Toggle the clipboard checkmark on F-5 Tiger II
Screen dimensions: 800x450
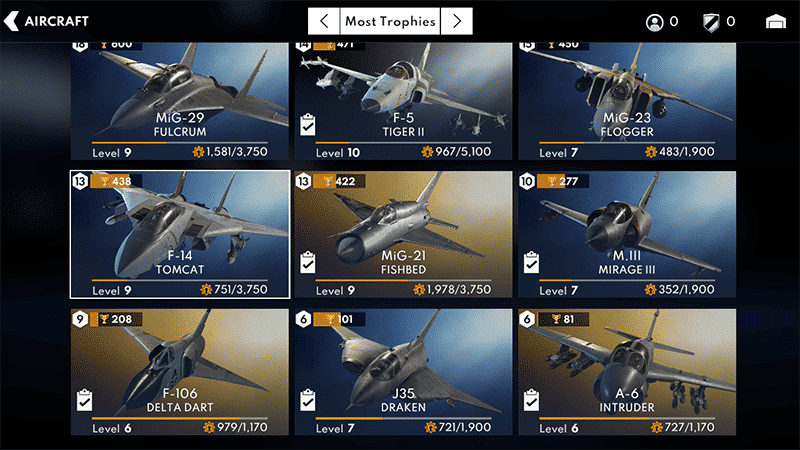click(x=308, y=124)
